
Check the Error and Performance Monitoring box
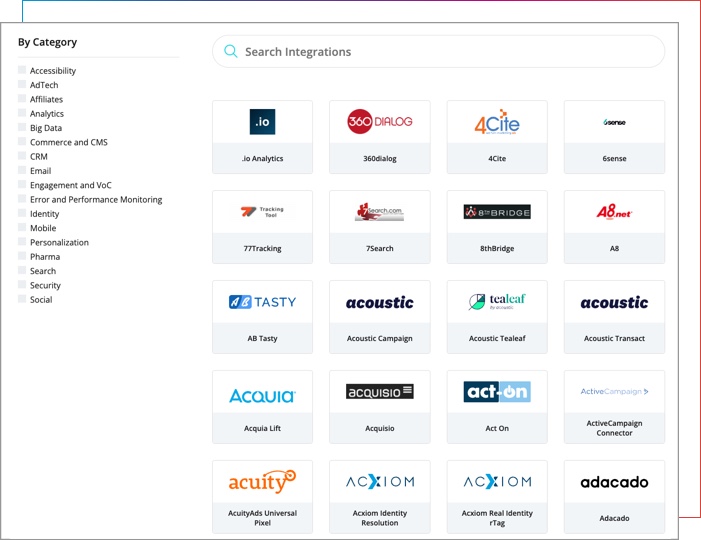[22, 199]
